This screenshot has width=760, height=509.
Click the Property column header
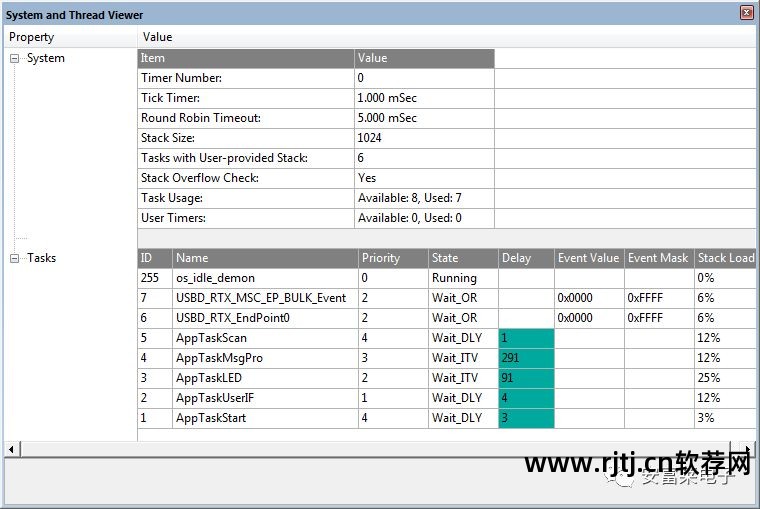[x=32, y=37]
